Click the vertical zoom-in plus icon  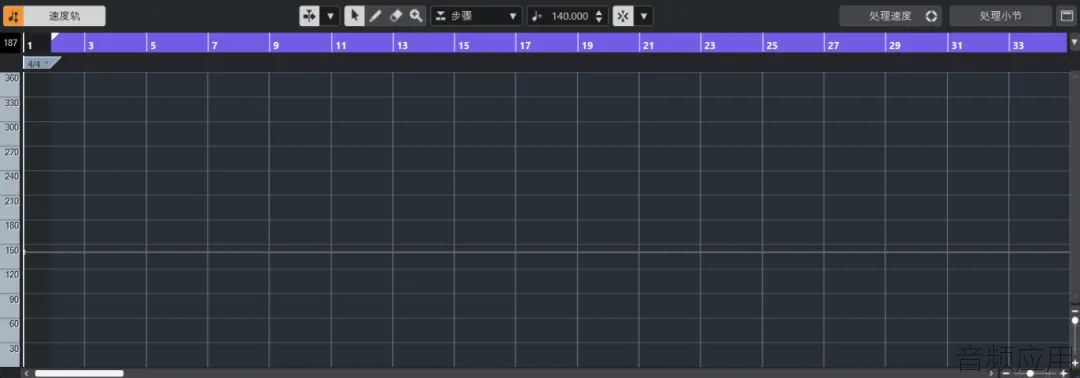[x=1074, y=363]
